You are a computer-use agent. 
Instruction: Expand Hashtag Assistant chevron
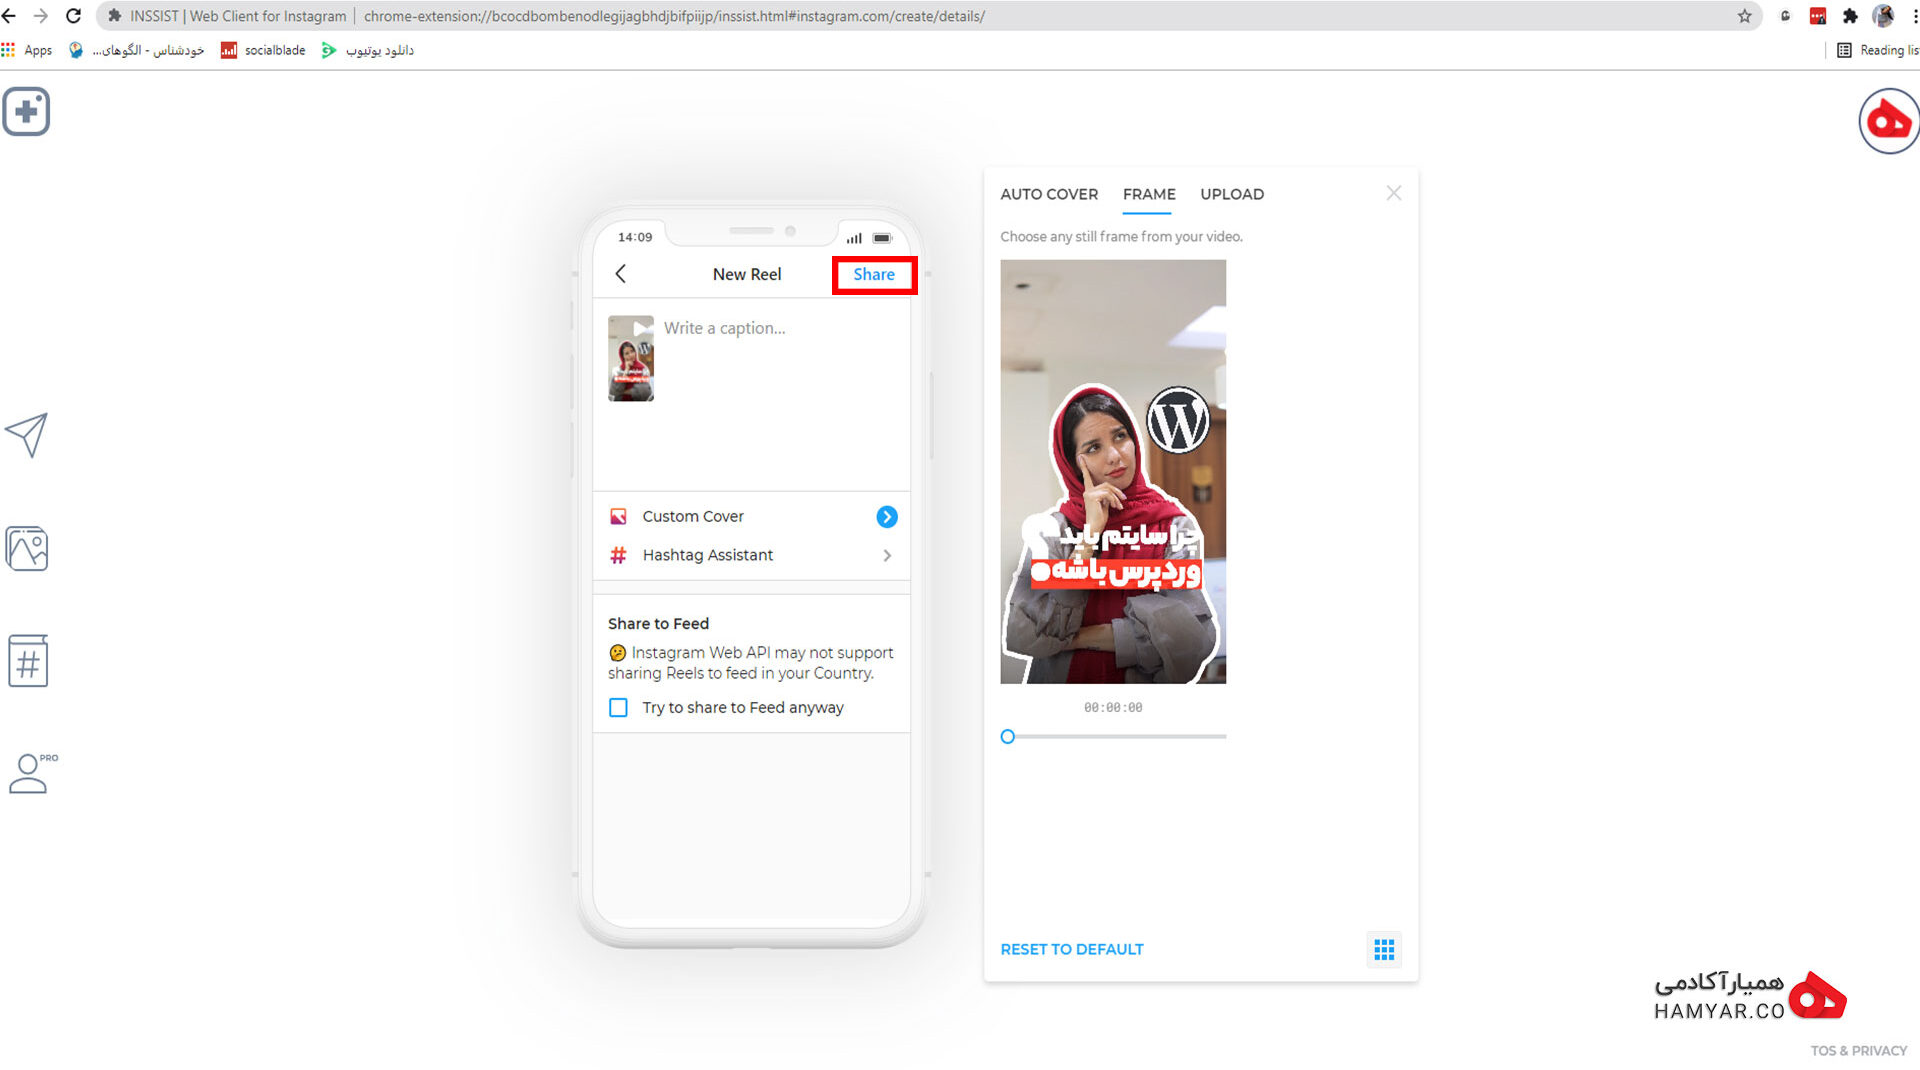[887, 556]
